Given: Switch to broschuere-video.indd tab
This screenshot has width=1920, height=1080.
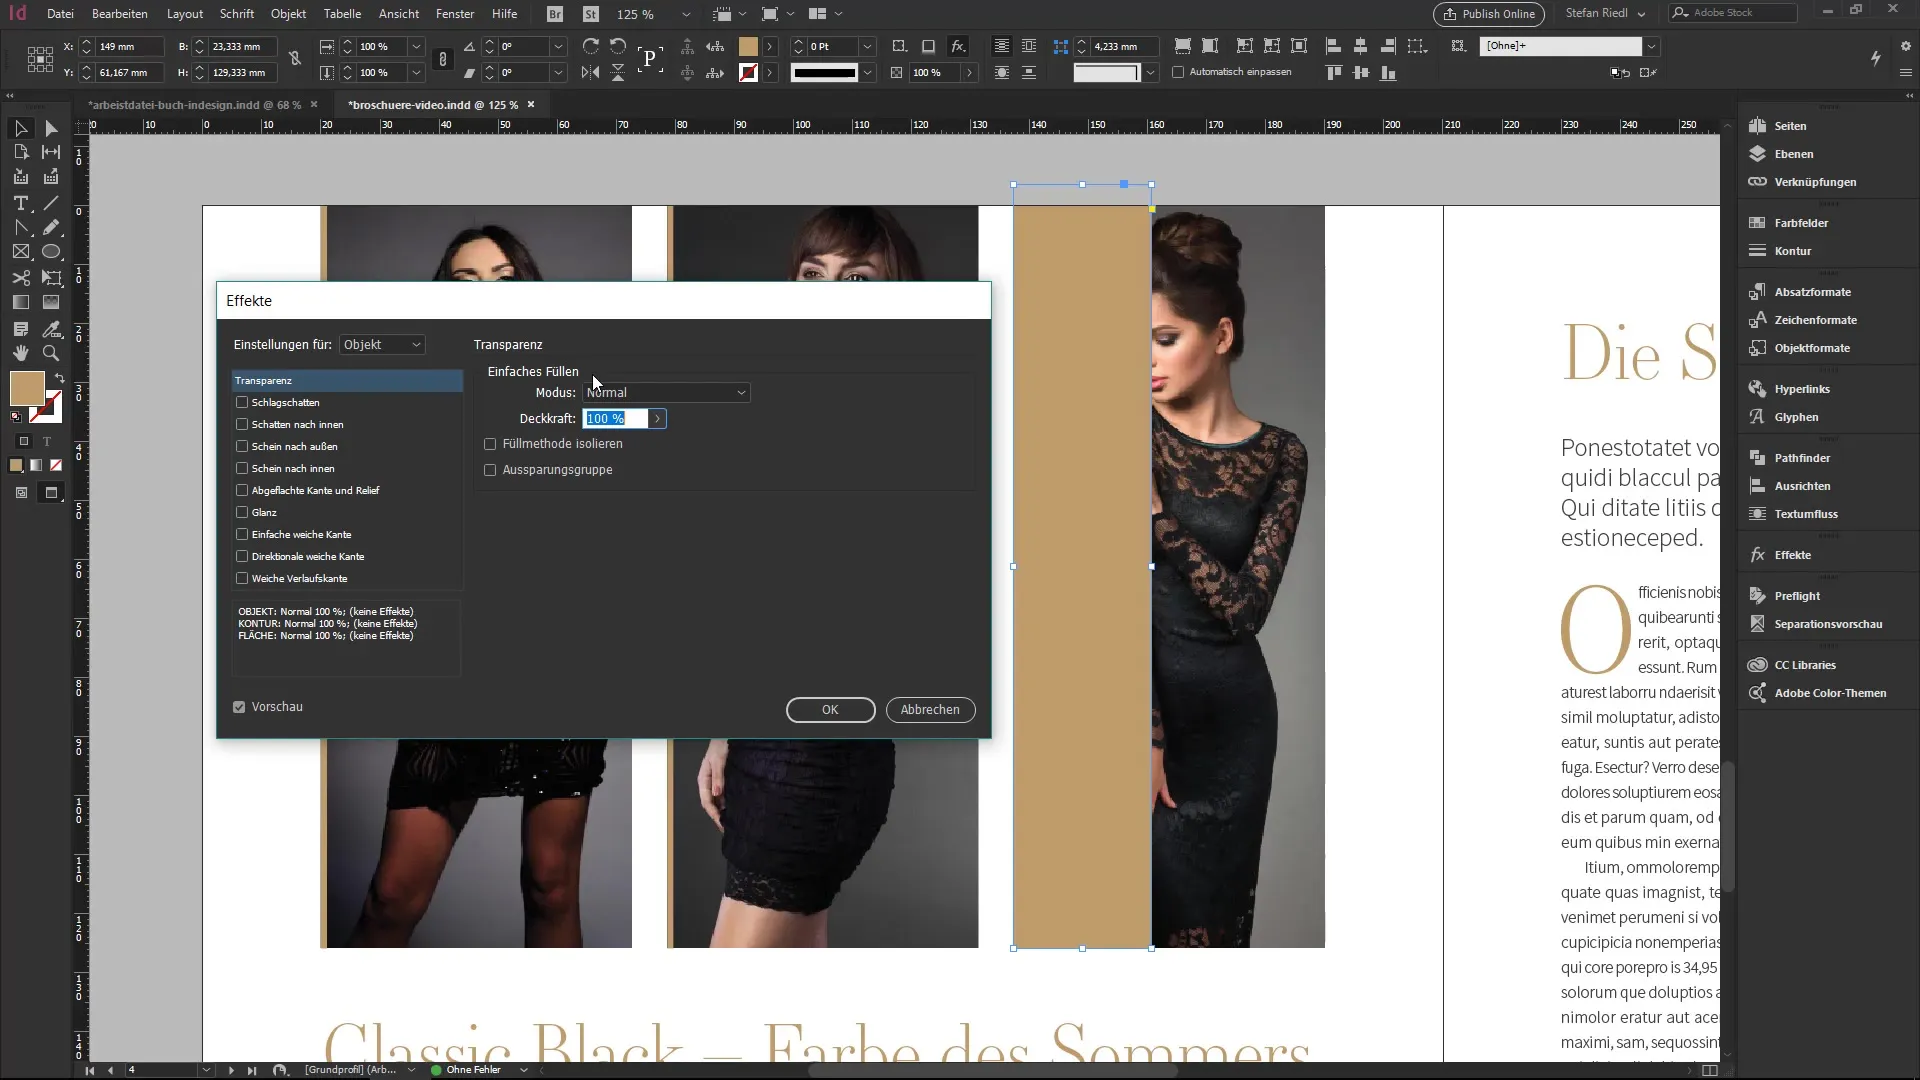Looking at the screenshot, I should 432,104.
